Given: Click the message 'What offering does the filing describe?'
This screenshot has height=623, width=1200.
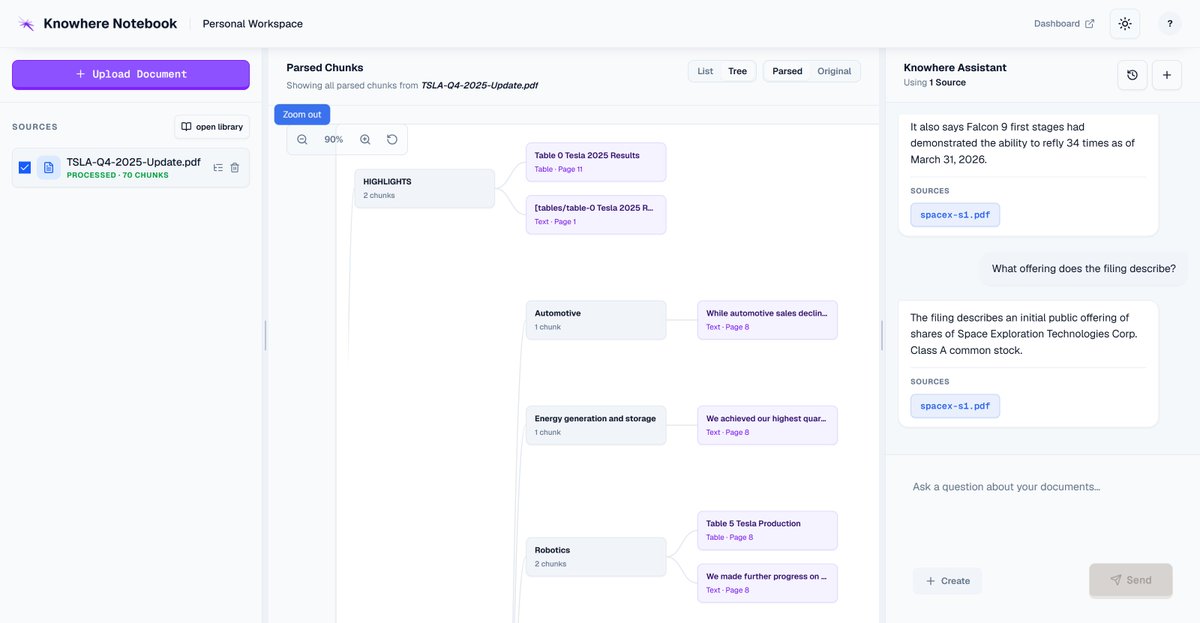Looking at the screenshot, I should pos(1084,269).
